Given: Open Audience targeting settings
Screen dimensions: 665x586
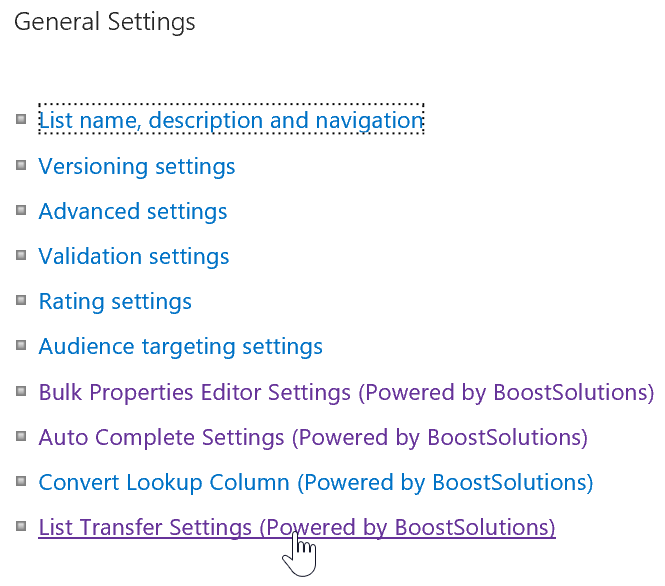Looking at the screenshot, I should (x=181, y=347).
